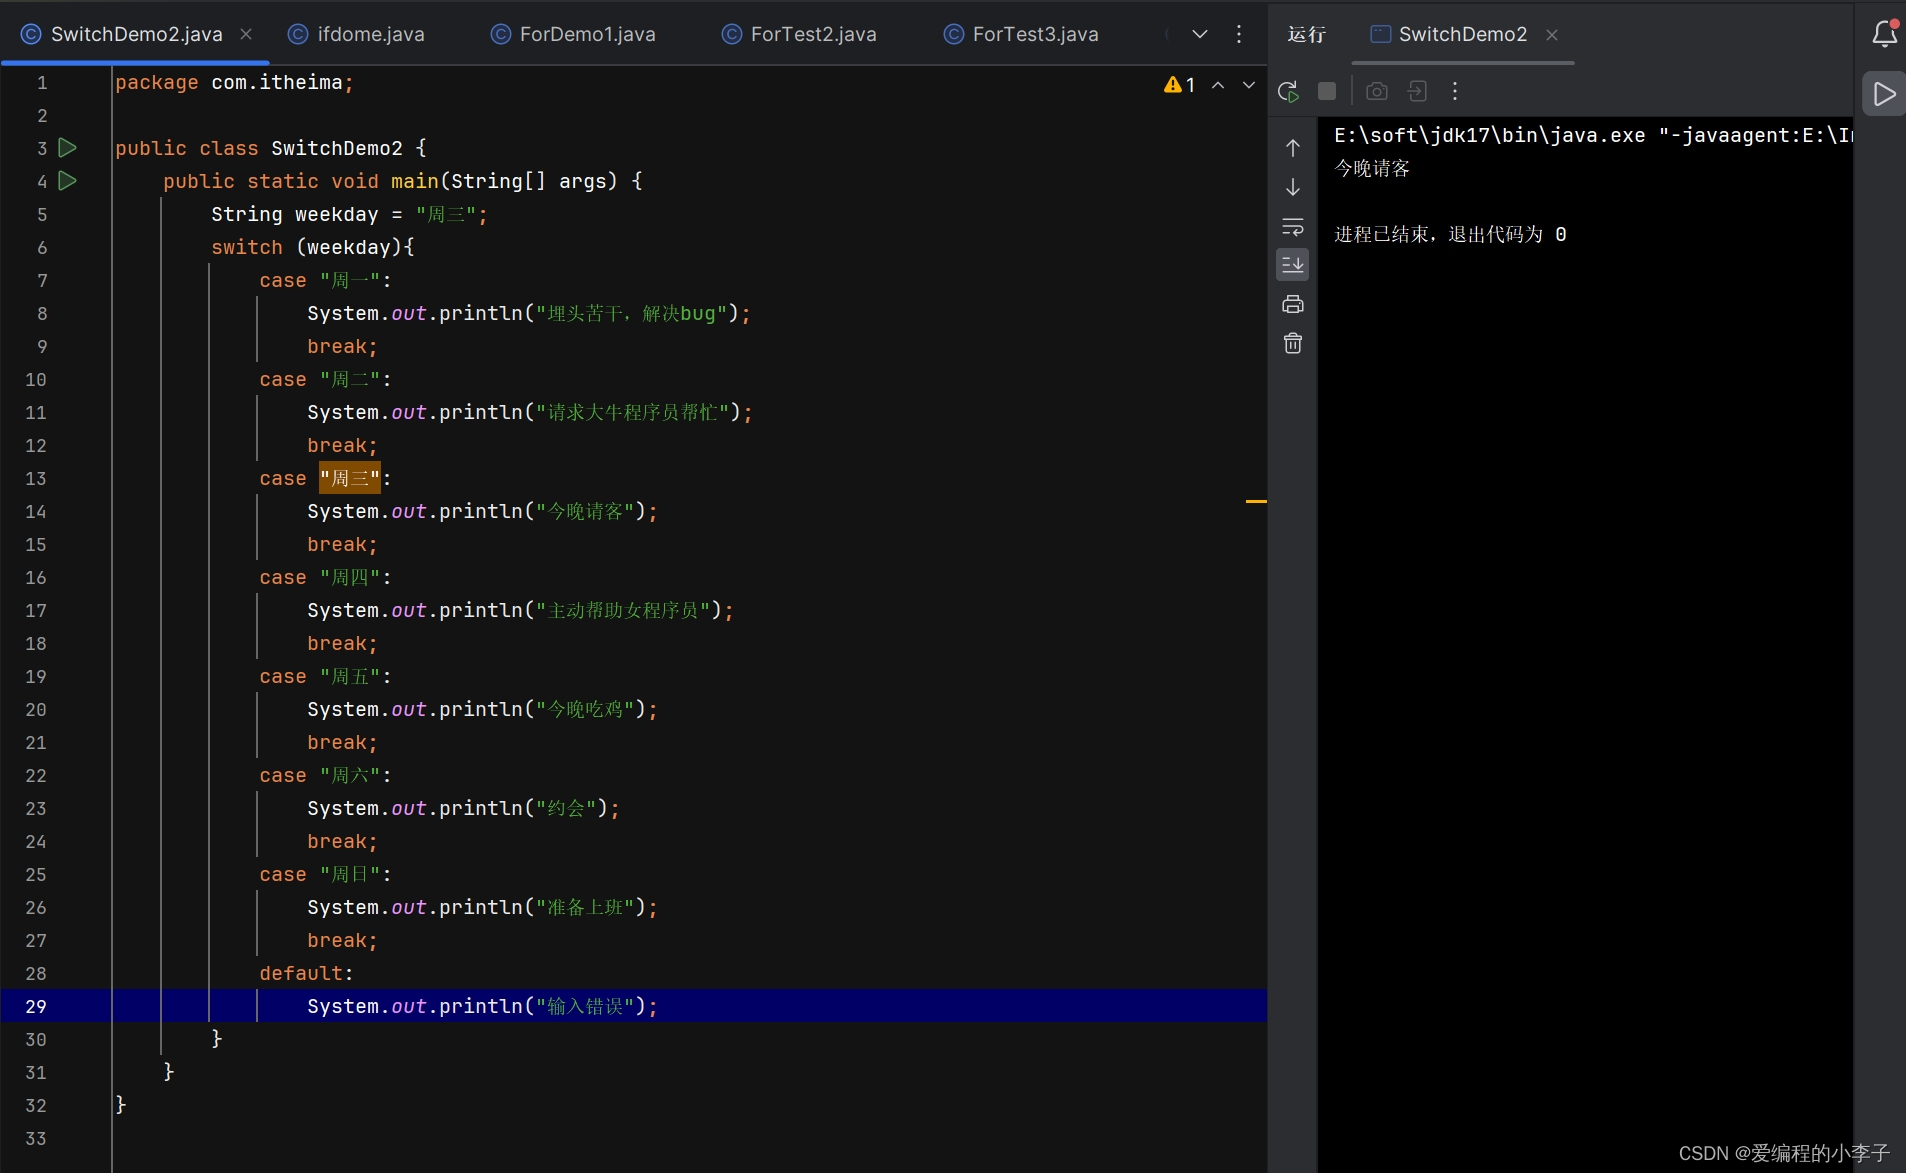1906x1173 pixels.
Task: Click the "今晚请客" console output line
Action: [x=1372, y=168]
